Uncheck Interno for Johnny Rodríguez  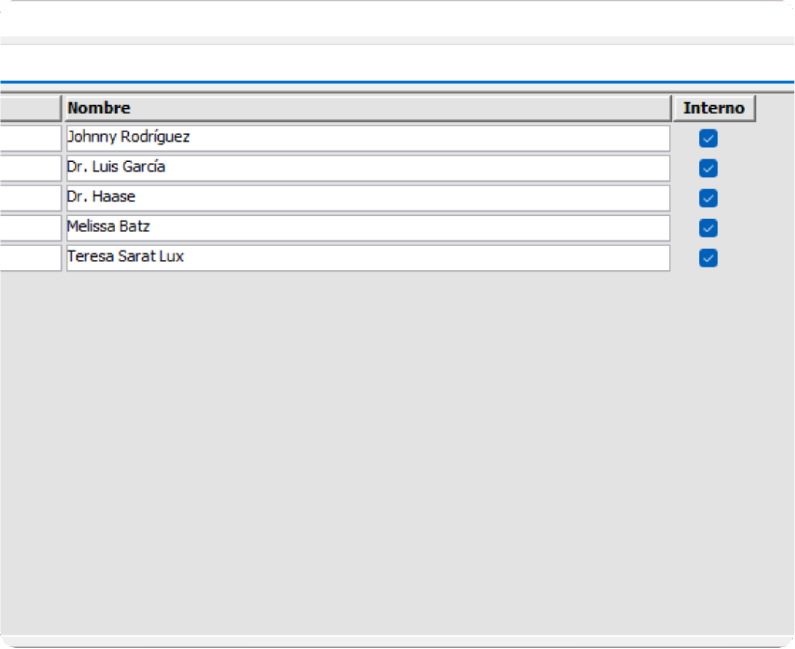(708, 138)
